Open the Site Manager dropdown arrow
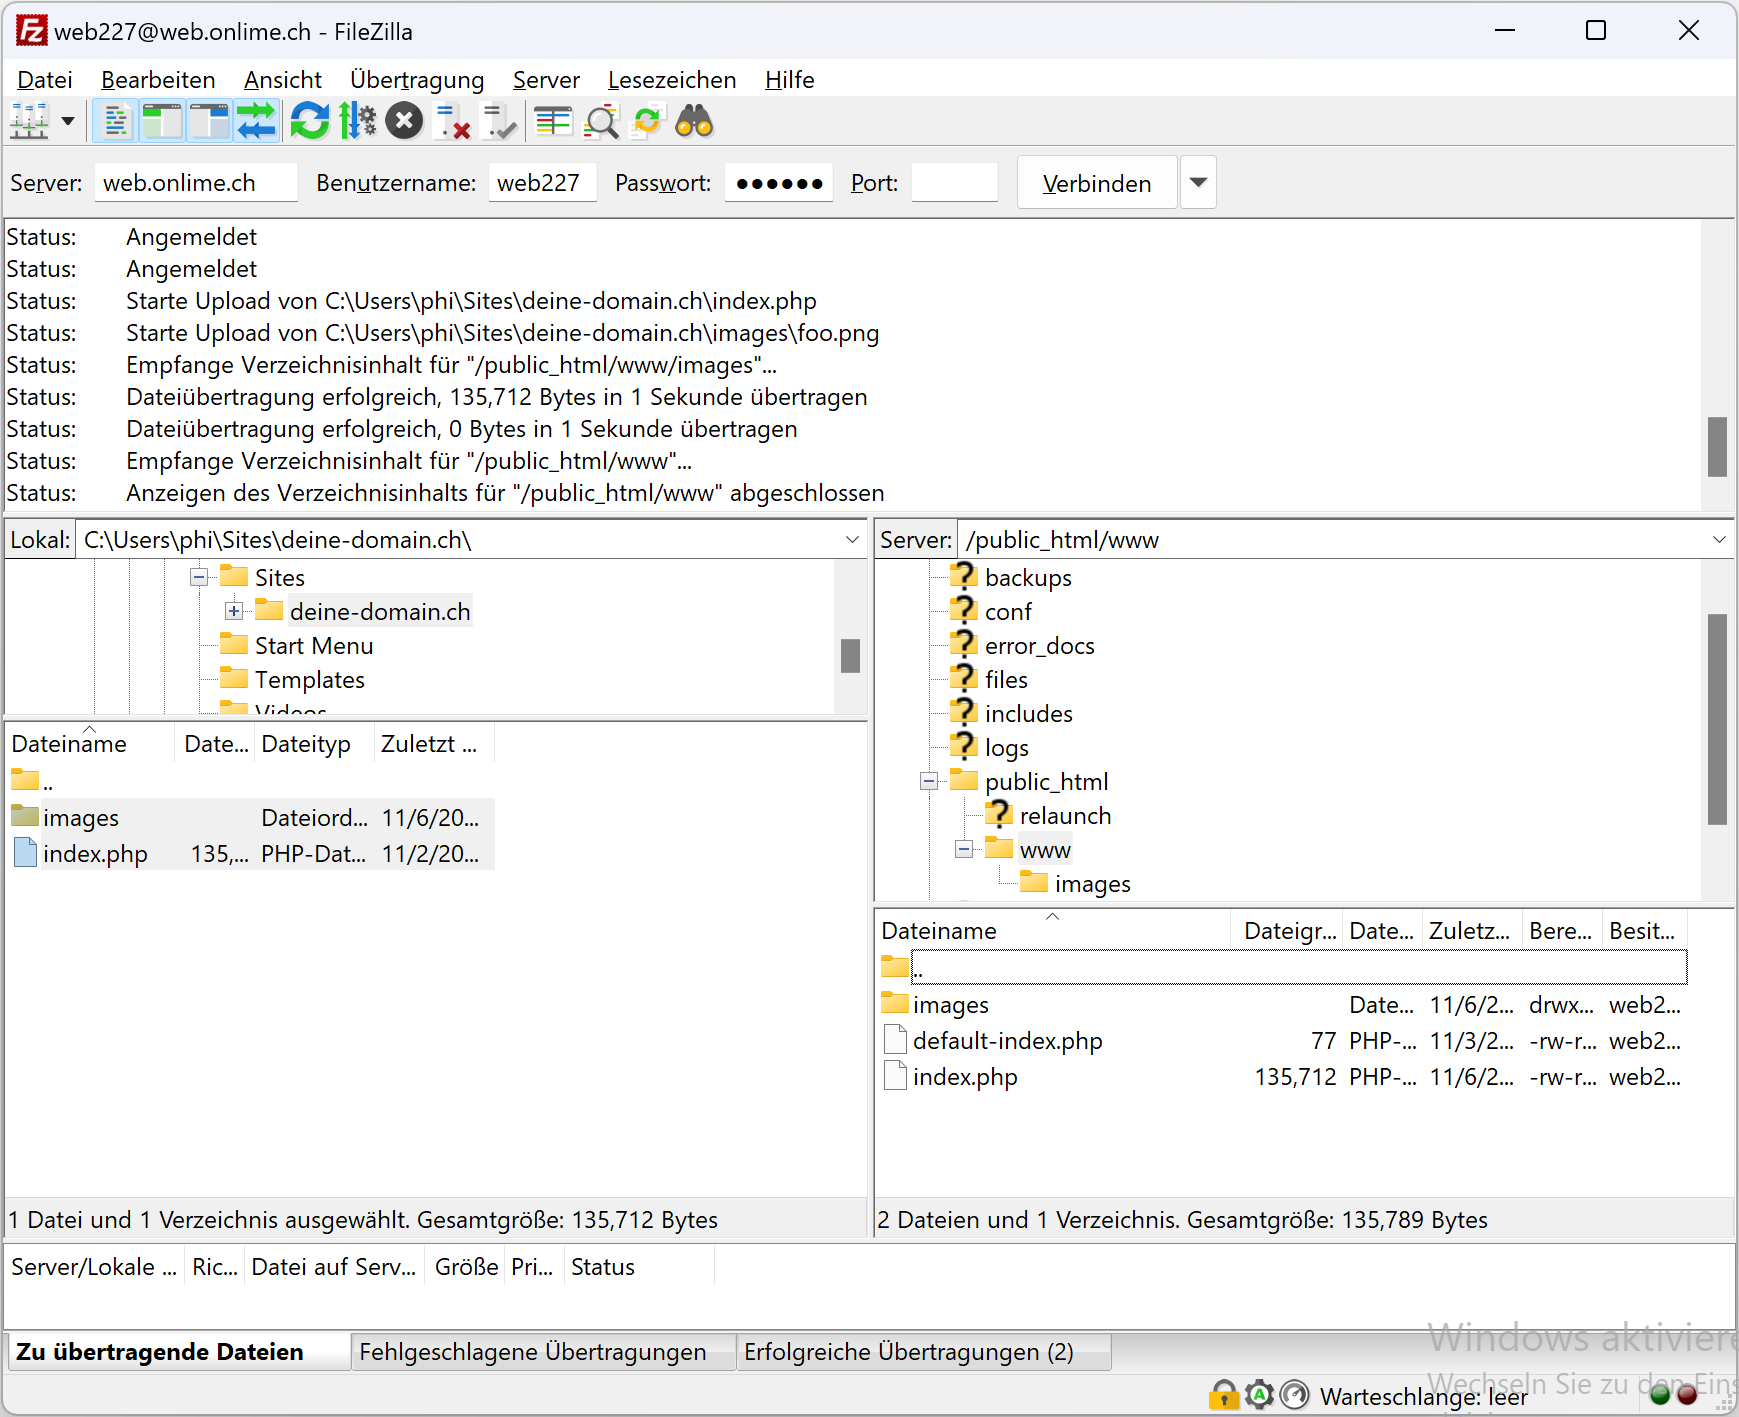The height and width of the screenshot is (1417, 1739). [68, 122]
